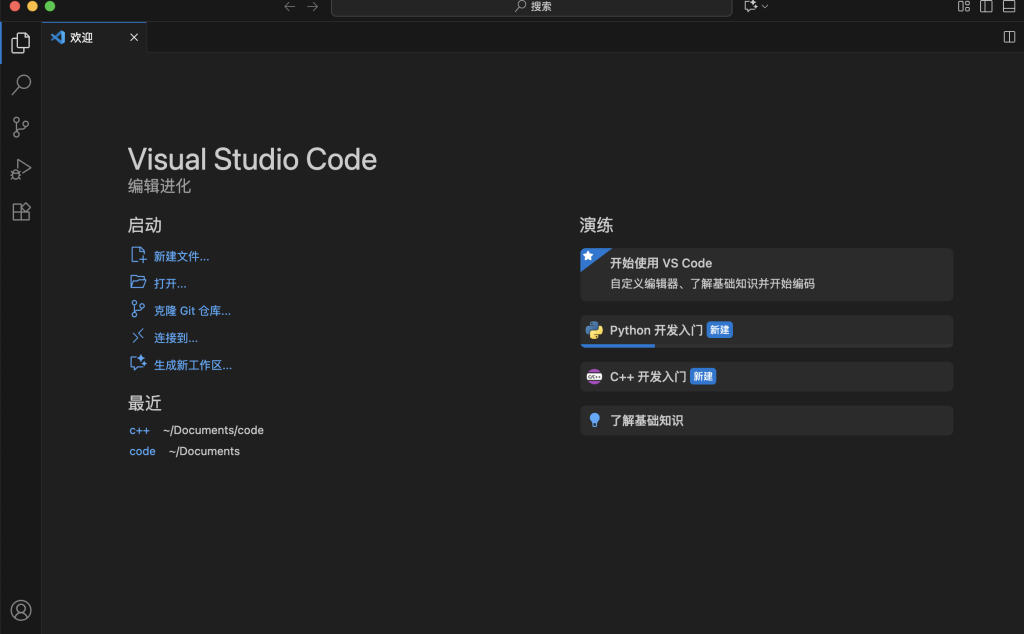The image size is (1024, 634).
Task: Open the Run and Debug view
Action: pos(20,169)
